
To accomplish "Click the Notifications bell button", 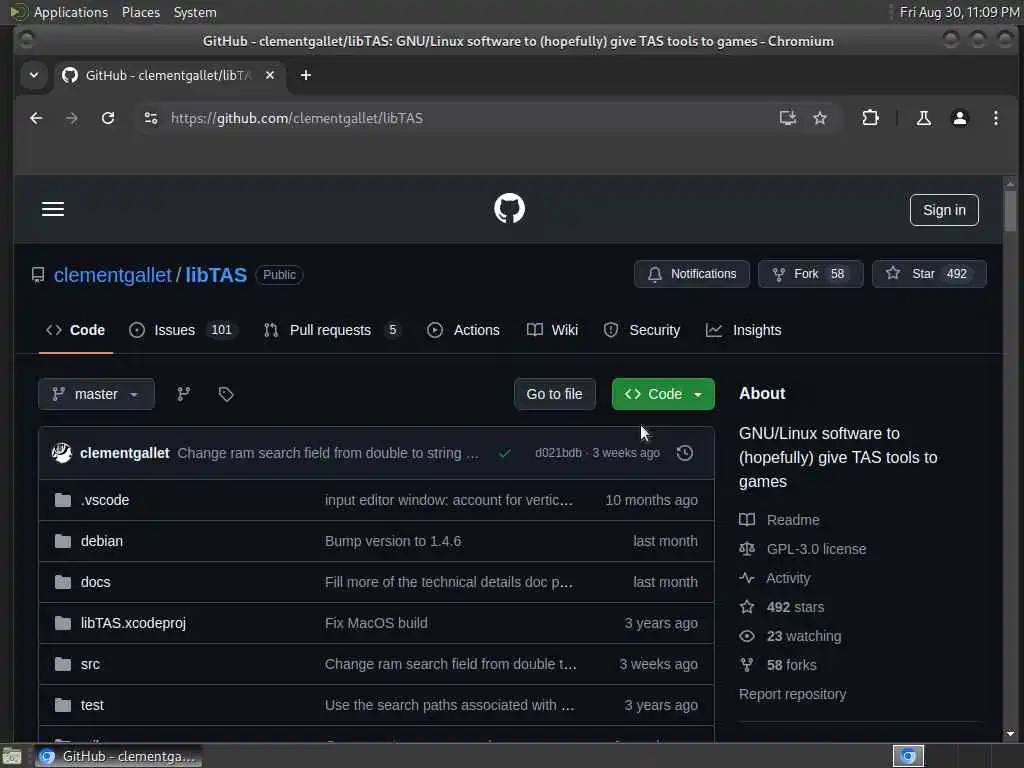I will point(692,274).
